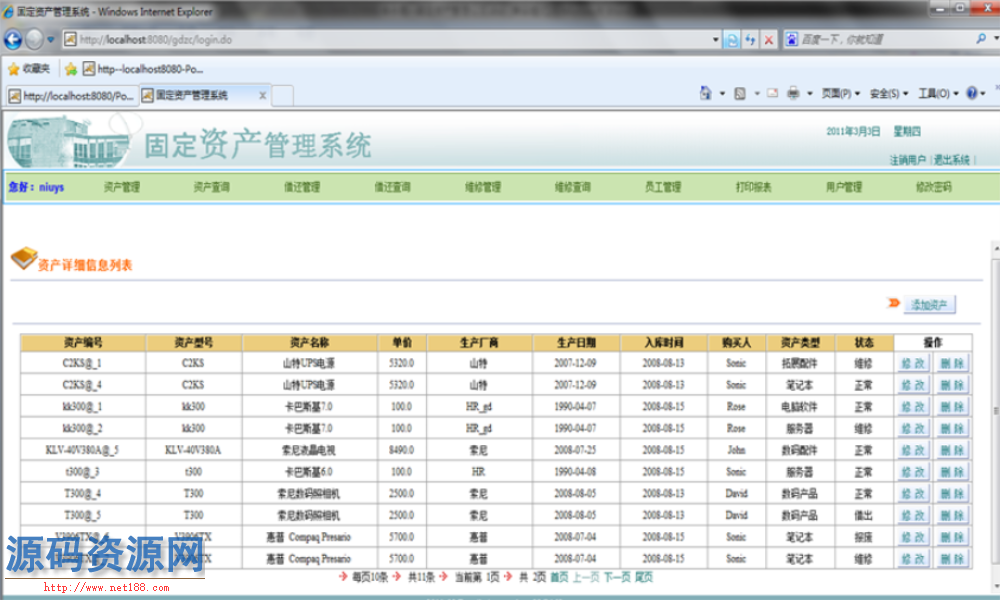Expand the Print dropdown arrow
This screenshot has width=1000, height=600.
point(810,94)
